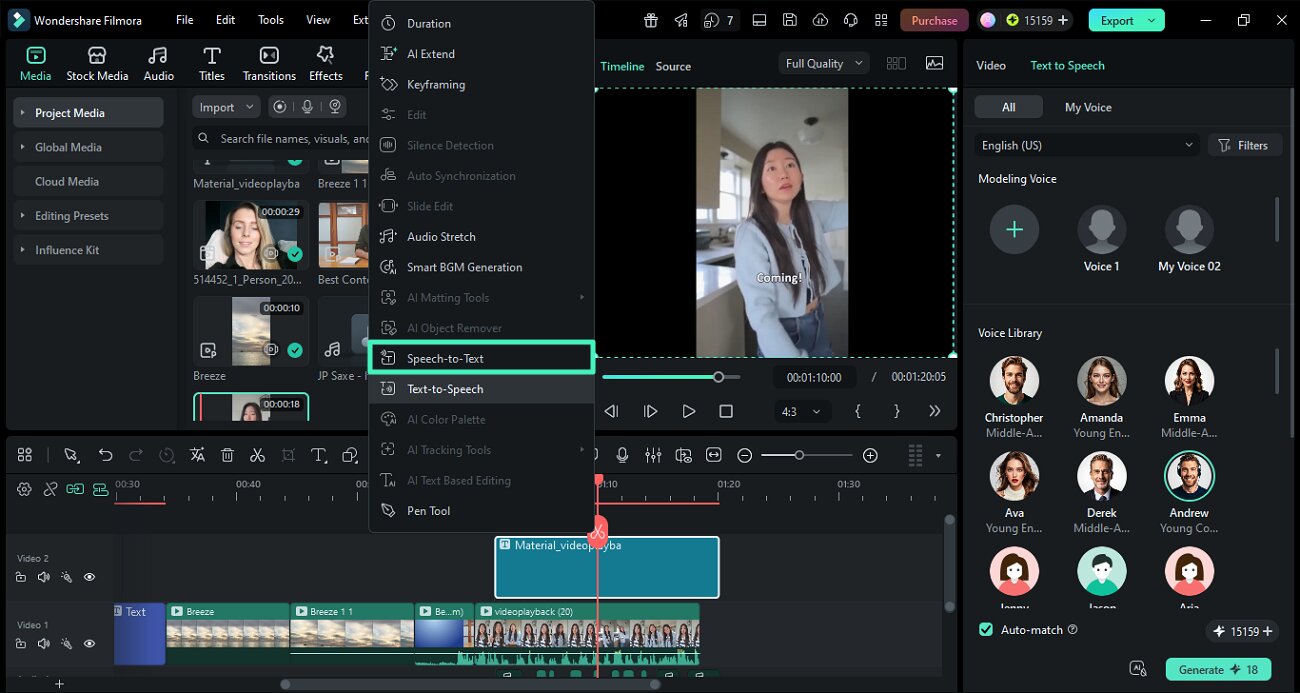The width and height of the screenshot is (1300, 693).
Task: Select the Andrew voice avatar
Action: point(1189,476)
